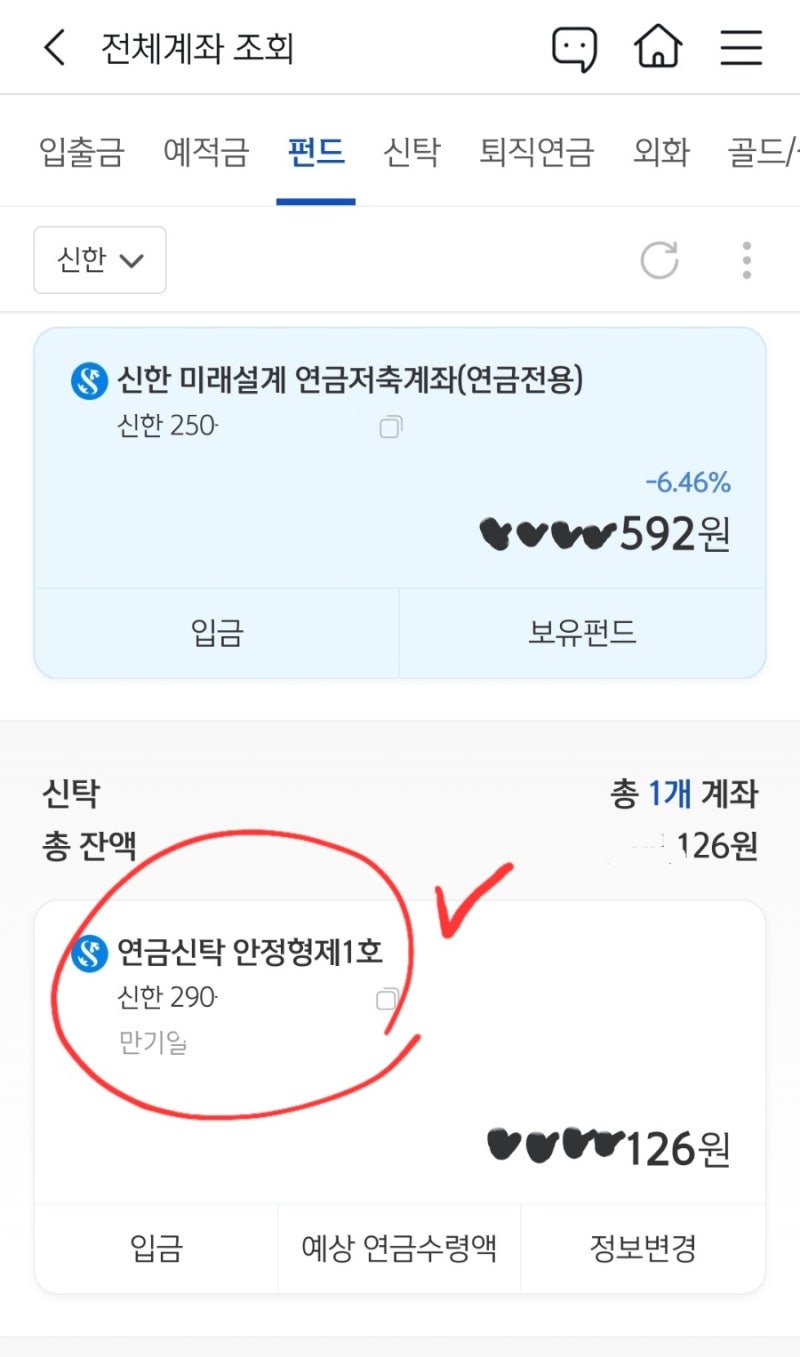Open the 퇴직연금 tab
Image resolution: width=800 pixels, height=1357 pixels.
click(536, 153)
